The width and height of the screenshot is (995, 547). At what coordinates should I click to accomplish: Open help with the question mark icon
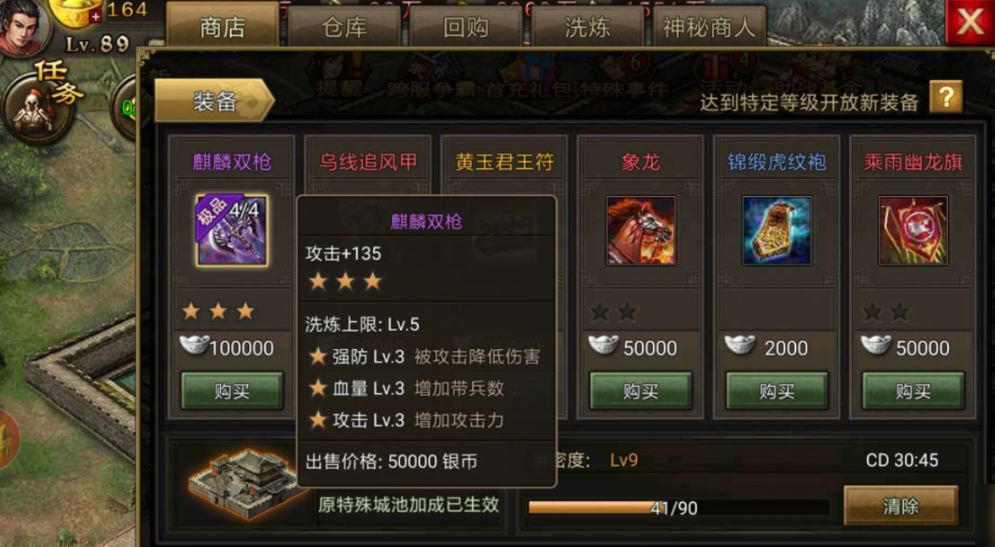946,98
